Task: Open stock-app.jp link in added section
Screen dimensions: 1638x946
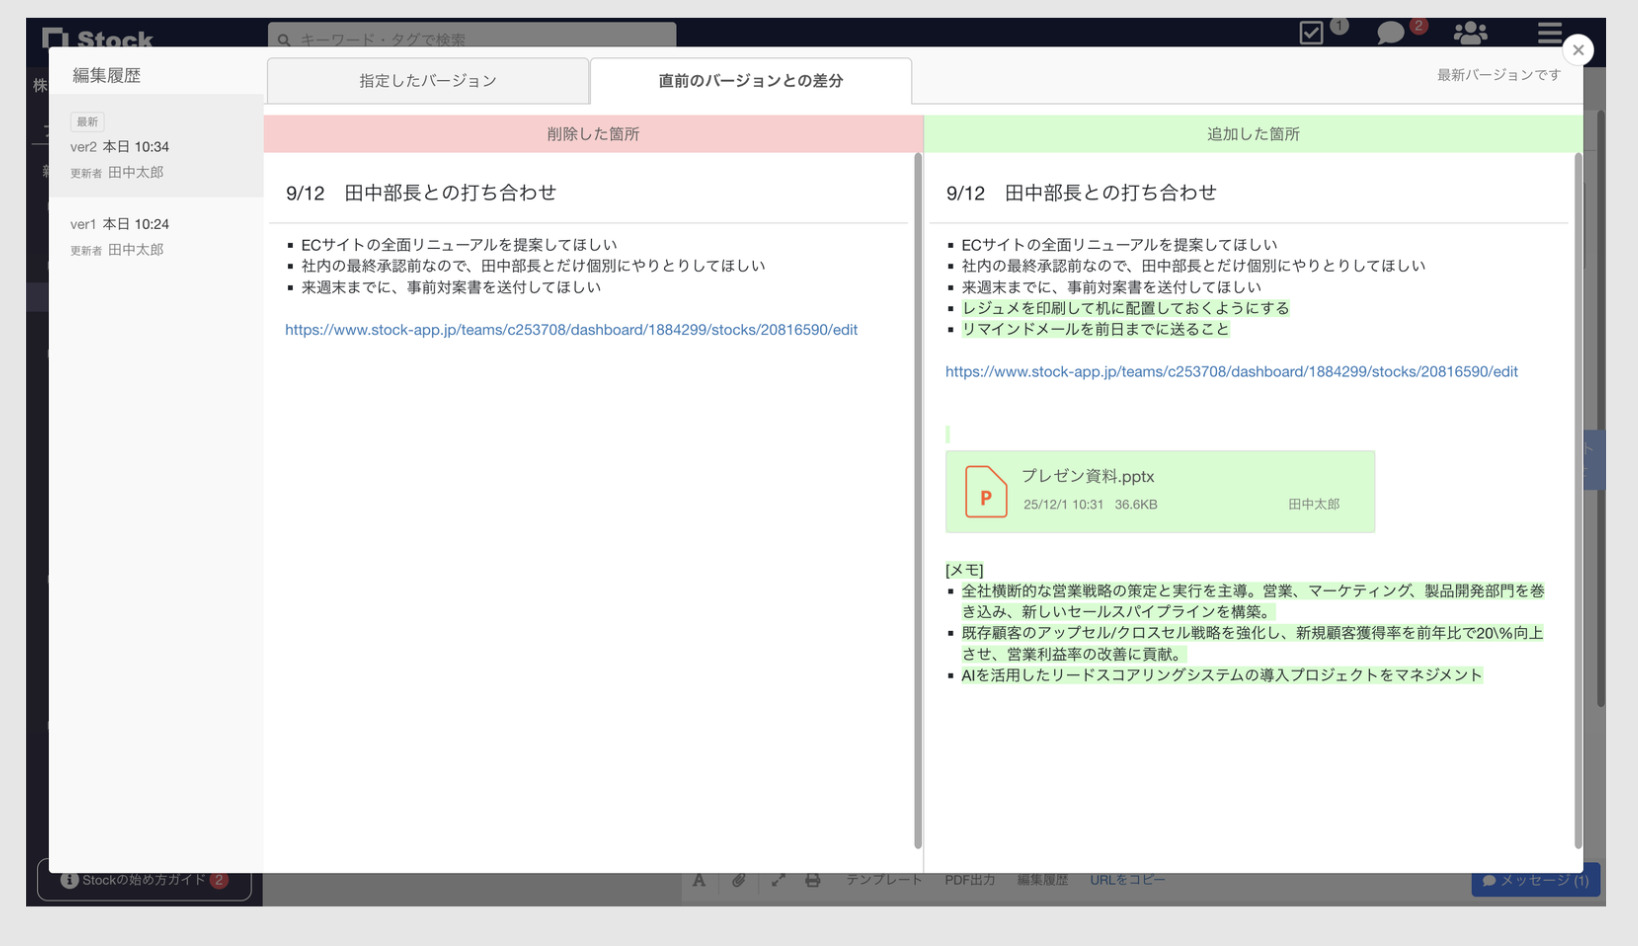Action: tap(1231, 372)
